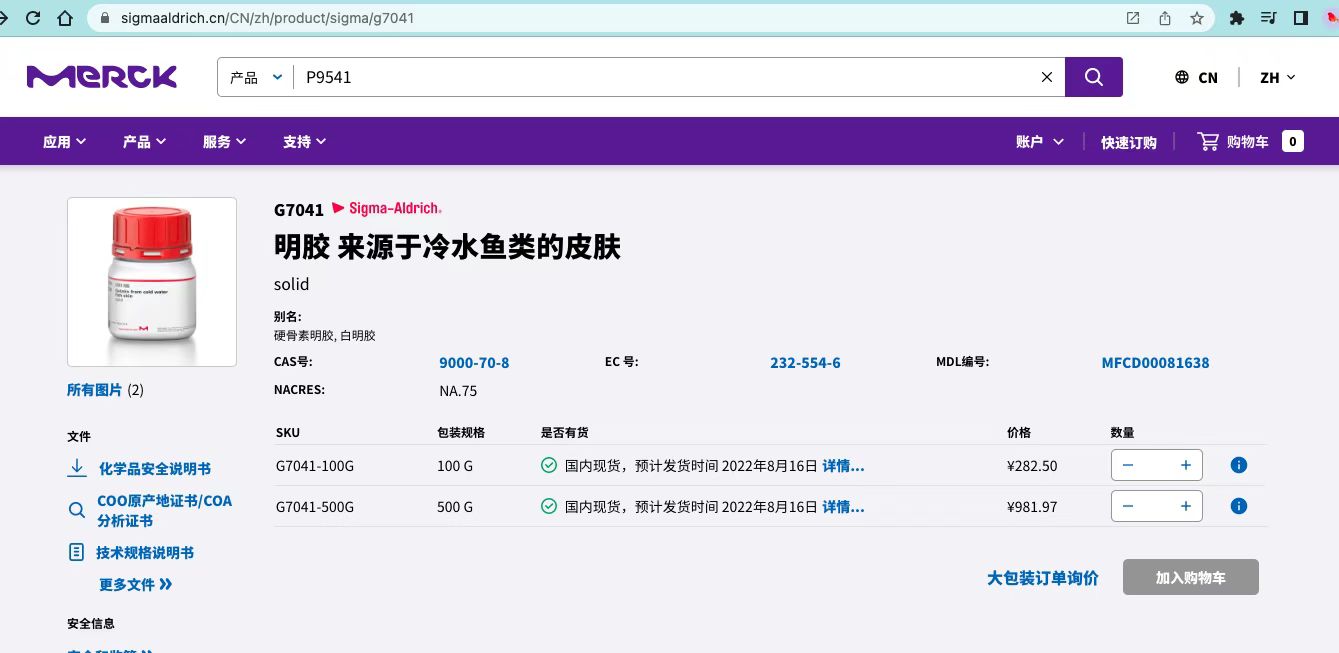Click the globe CN region selector
Viewport: 1339px width, 653px height.
coord(1196,77)
